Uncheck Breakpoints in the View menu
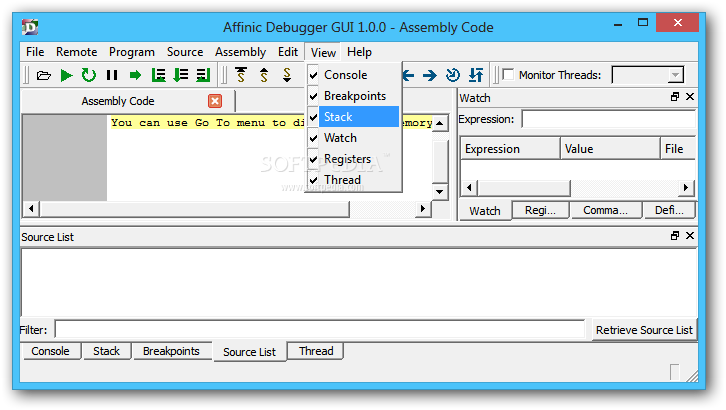 click(x=354, y=96)
